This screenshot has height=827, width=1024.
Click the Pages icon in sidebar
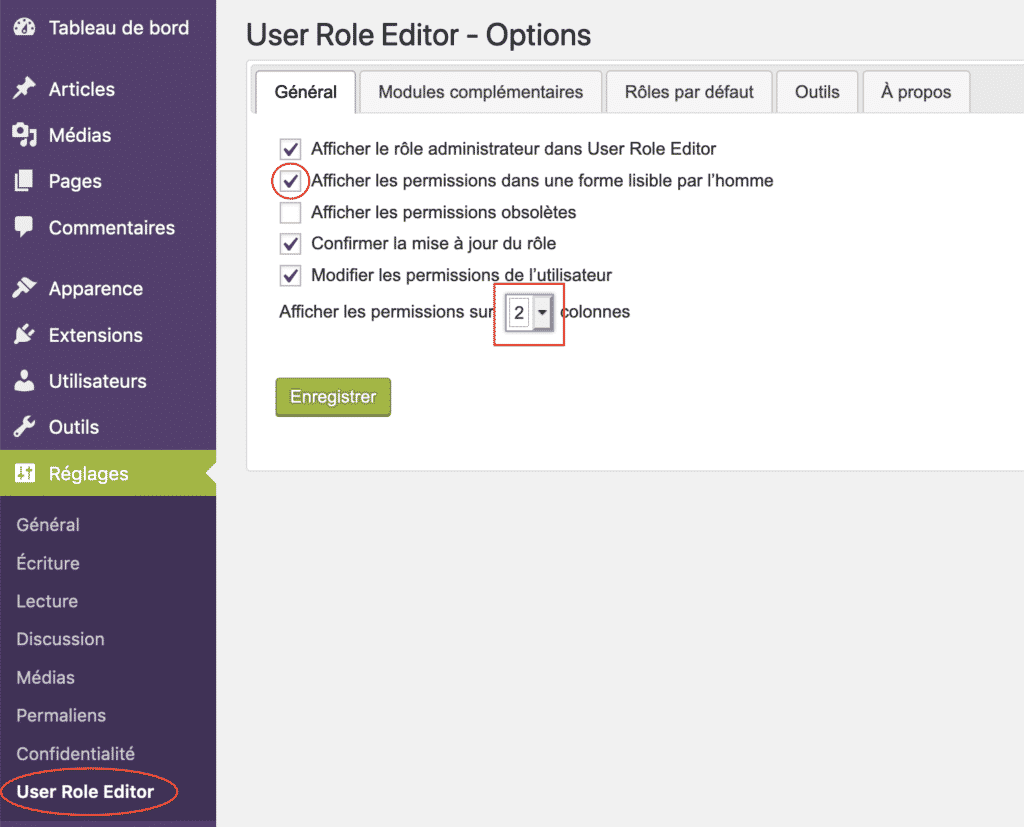click(24, 181)
